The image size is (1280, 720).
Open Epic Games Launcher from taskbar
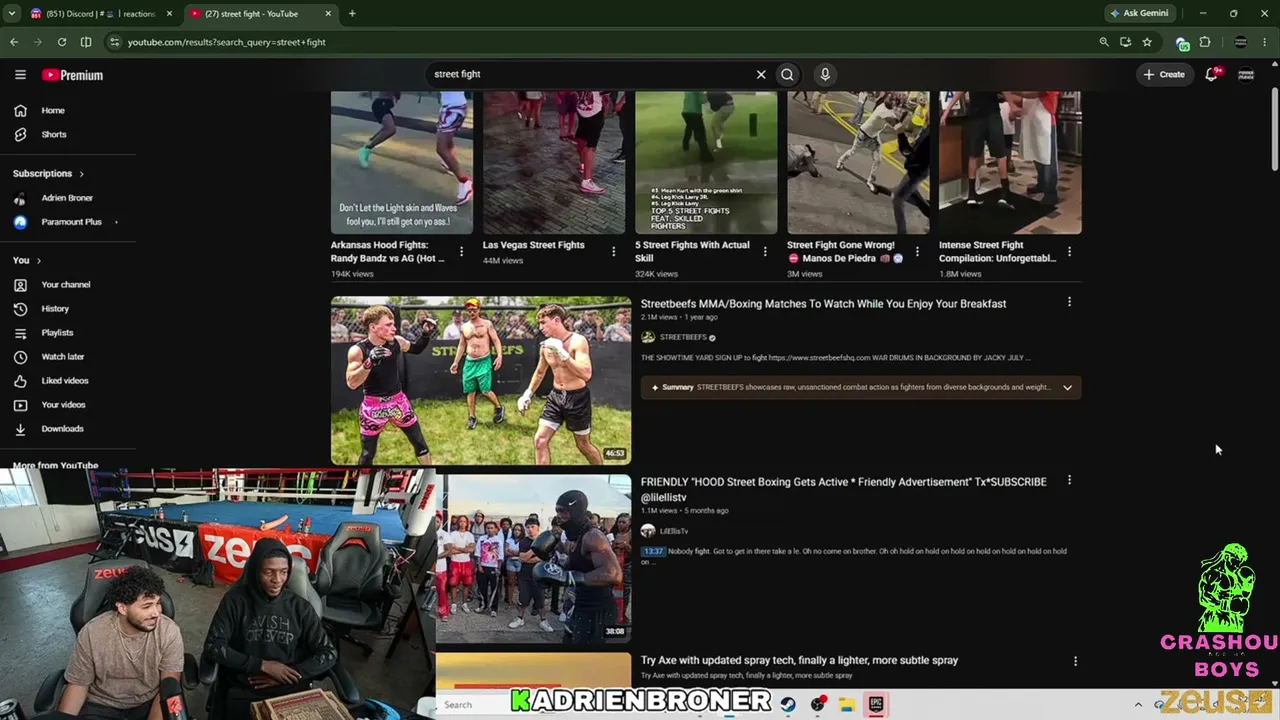point(876,704)
